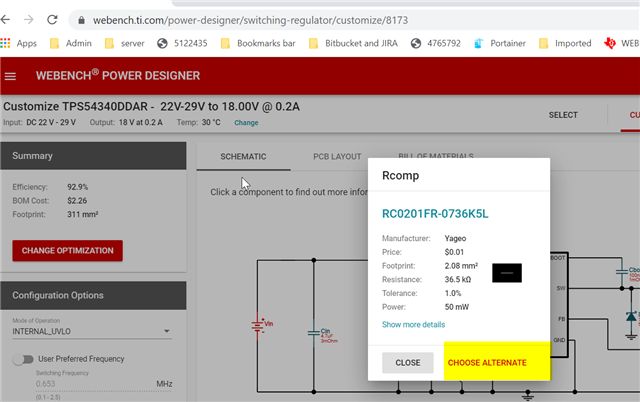
Task: Switch to the SCHEMATIC tab
Action: click(x=243, y=157)
